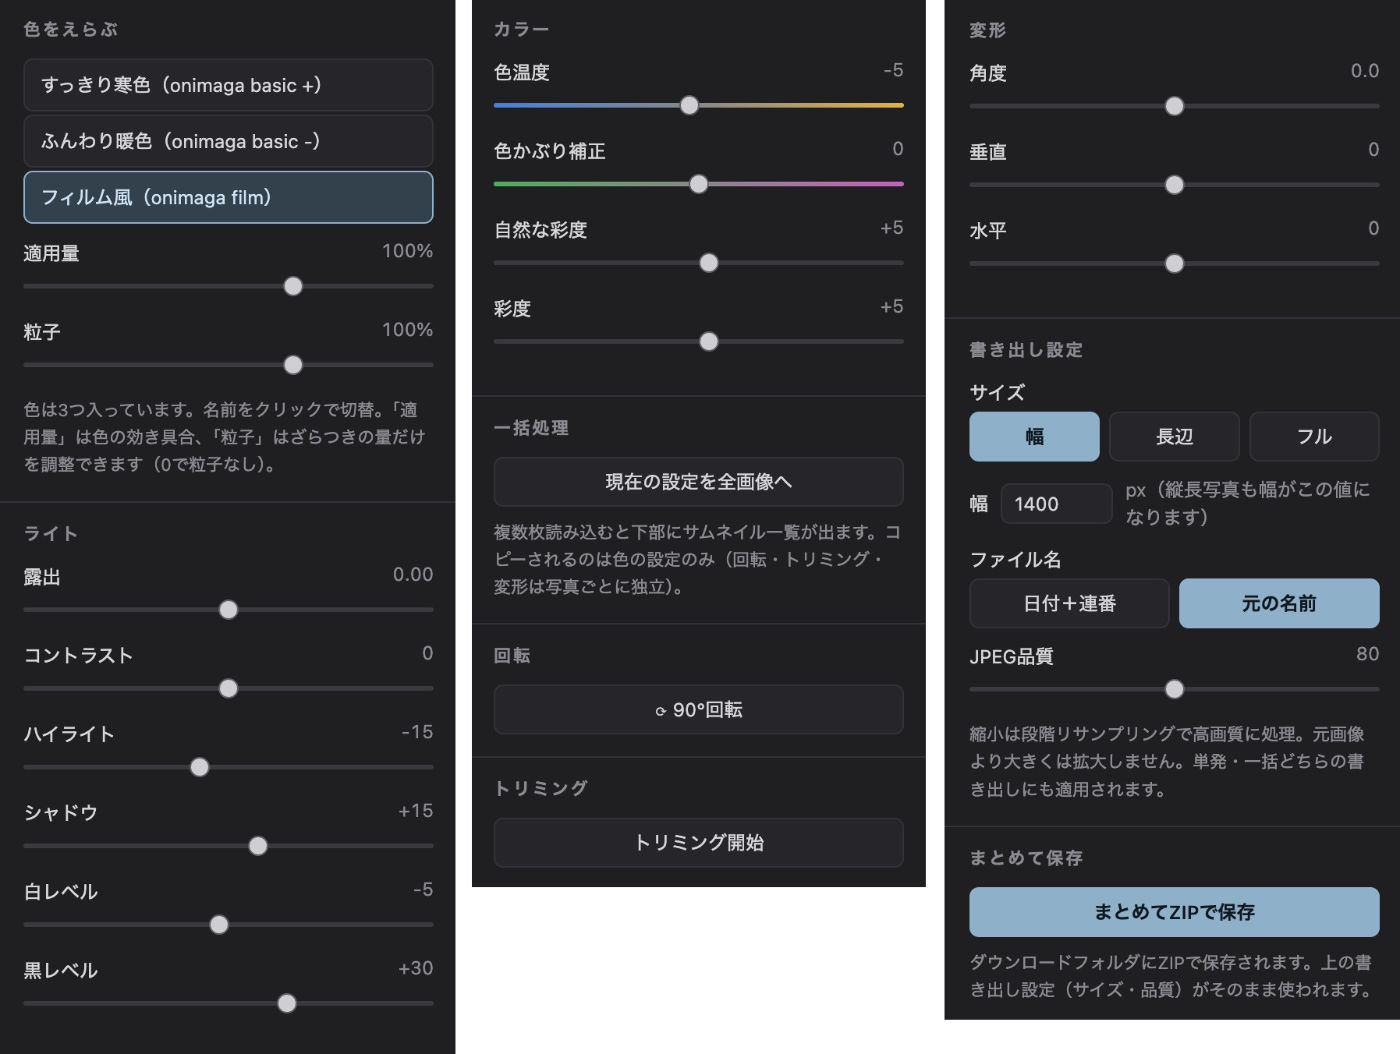Click the 色温度 color slider handle

click(689, 105)
